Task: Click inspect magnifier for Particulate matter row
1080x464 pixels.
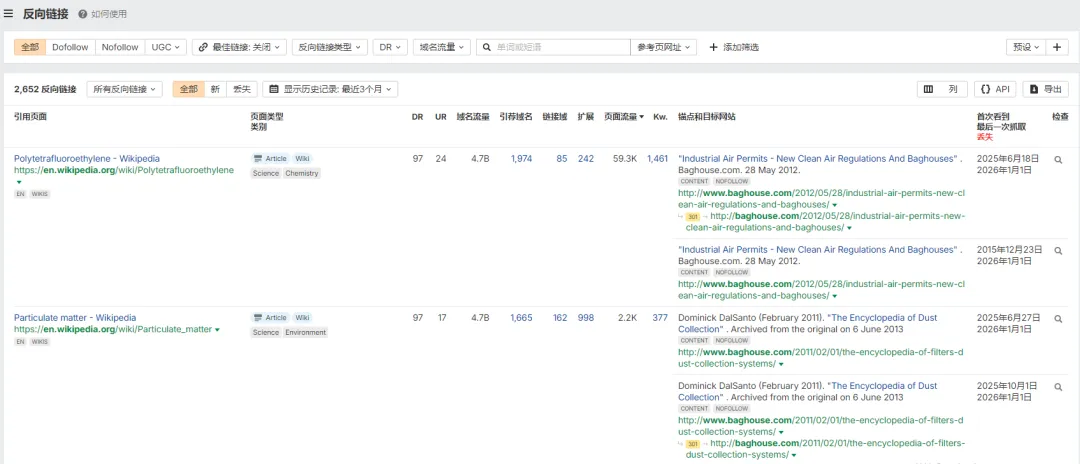Action: click(1058, 318)
